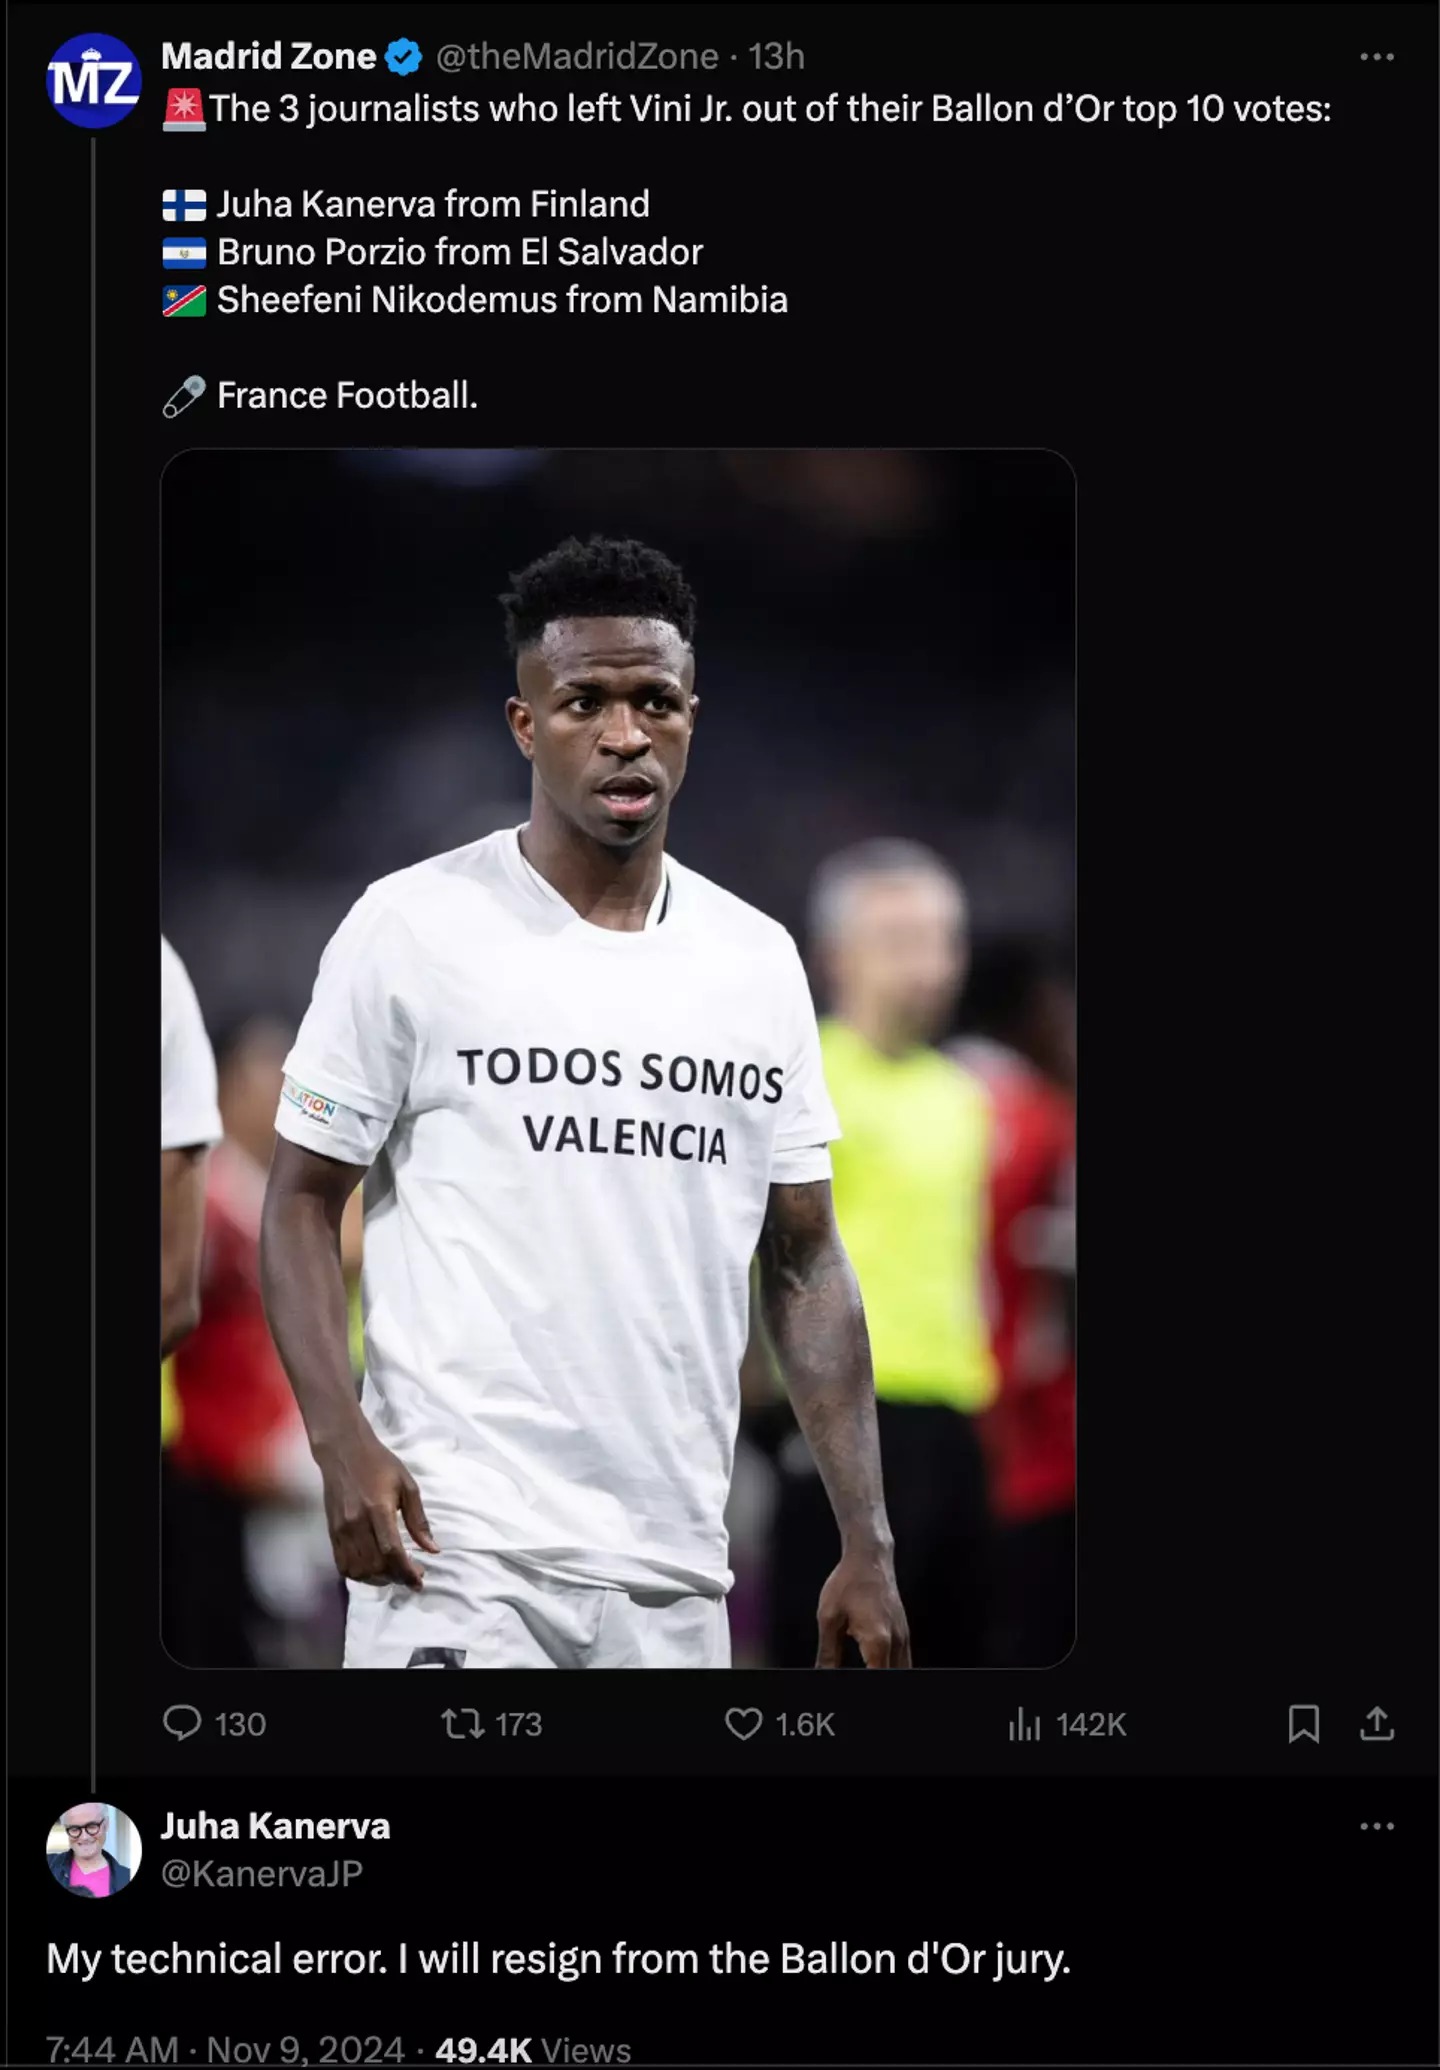Like the Madrid Zone post
The image size is (1440, 2070).
[x=743, y=1723]
